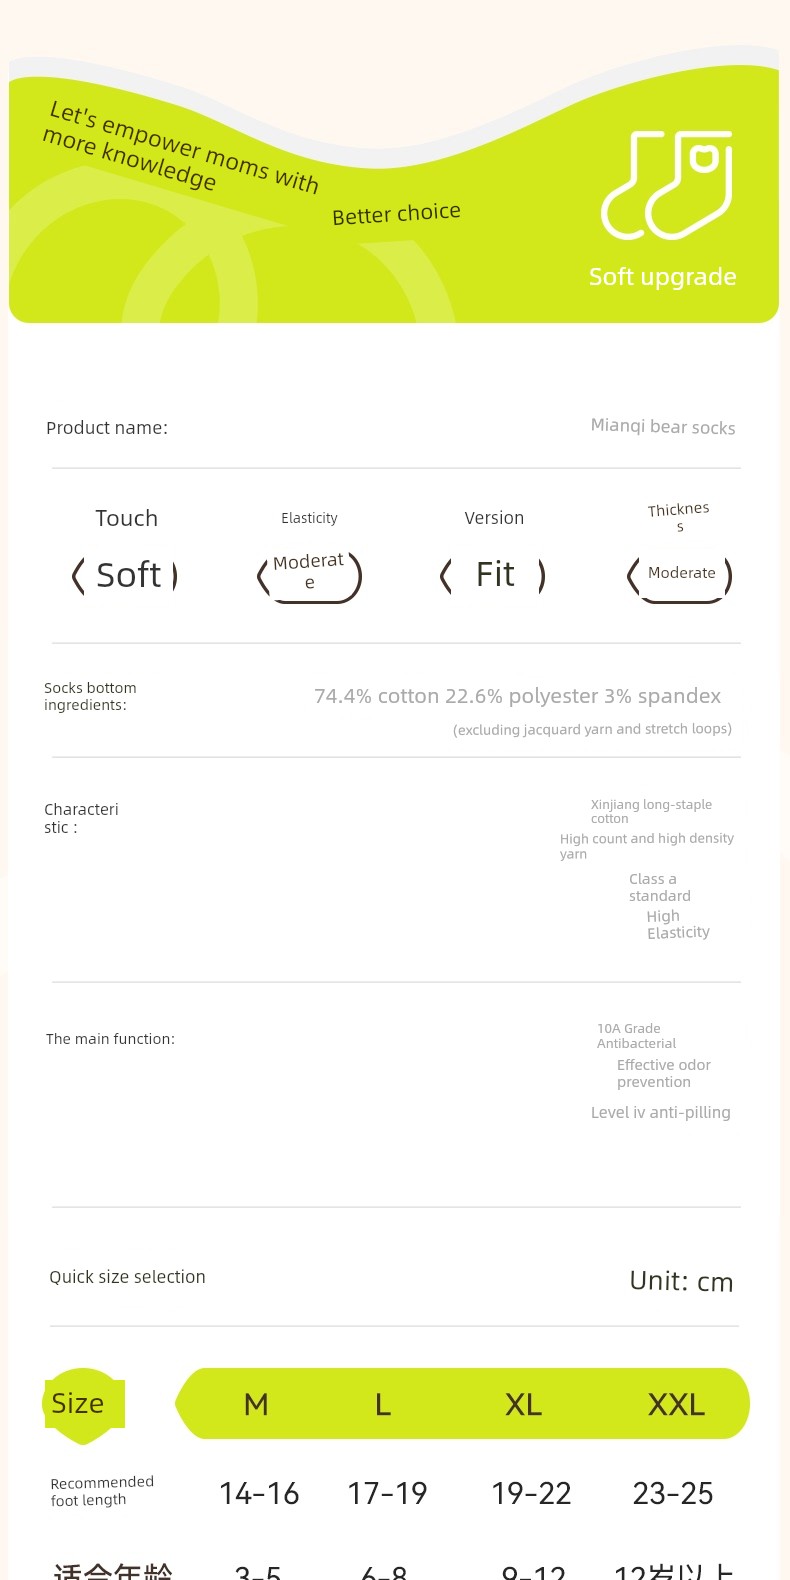Click the Mianqi bear socks product name

pyautogui.click(x=663, y=427)
